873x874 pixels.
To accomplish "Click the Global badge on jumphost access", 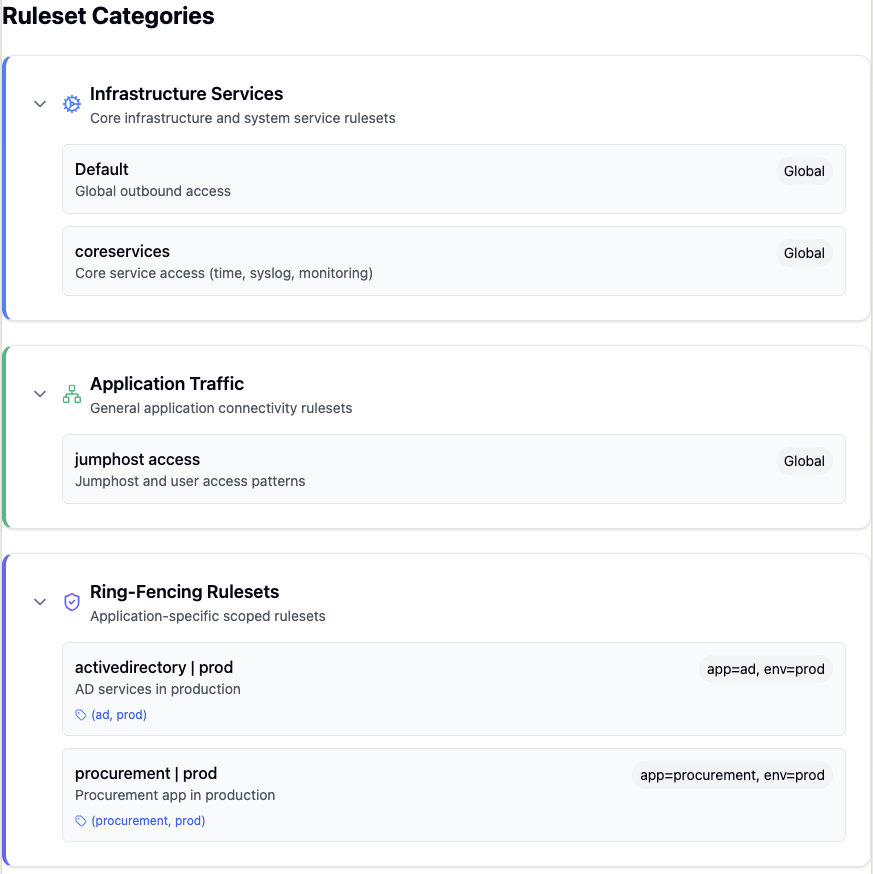I will (x=804, y=461).
